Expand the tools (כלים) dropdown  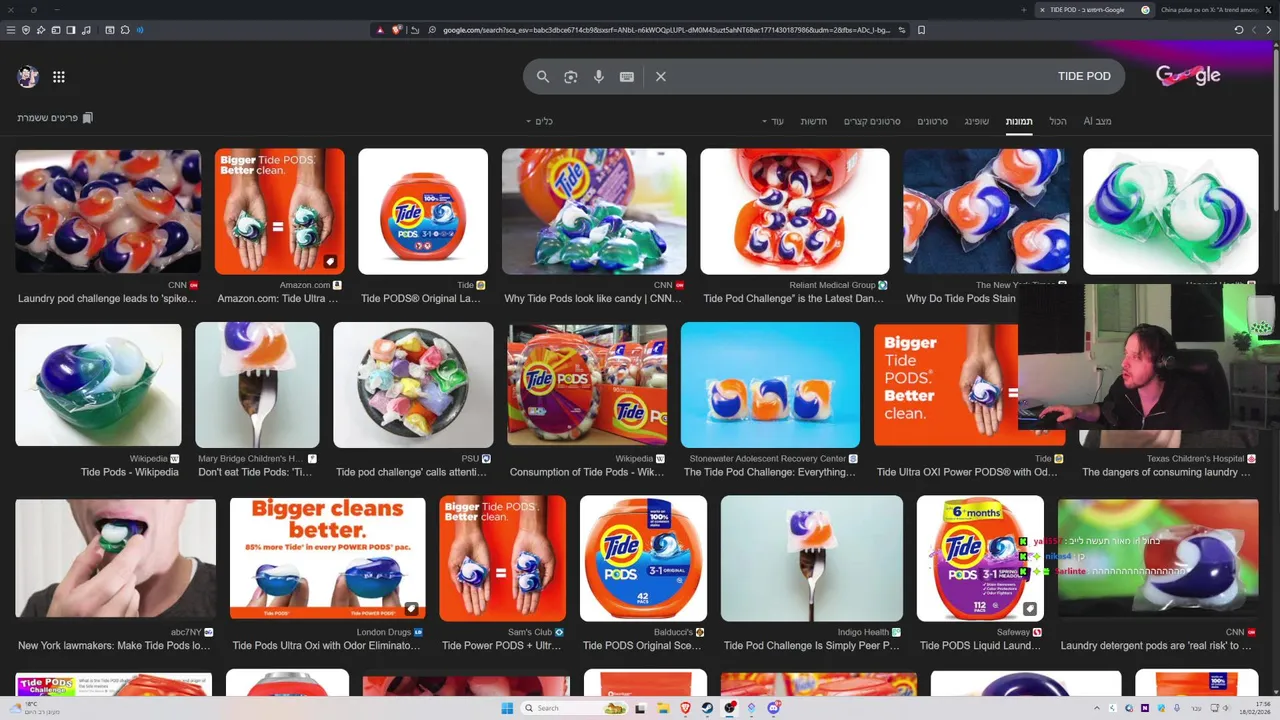(x=540, y=121)
